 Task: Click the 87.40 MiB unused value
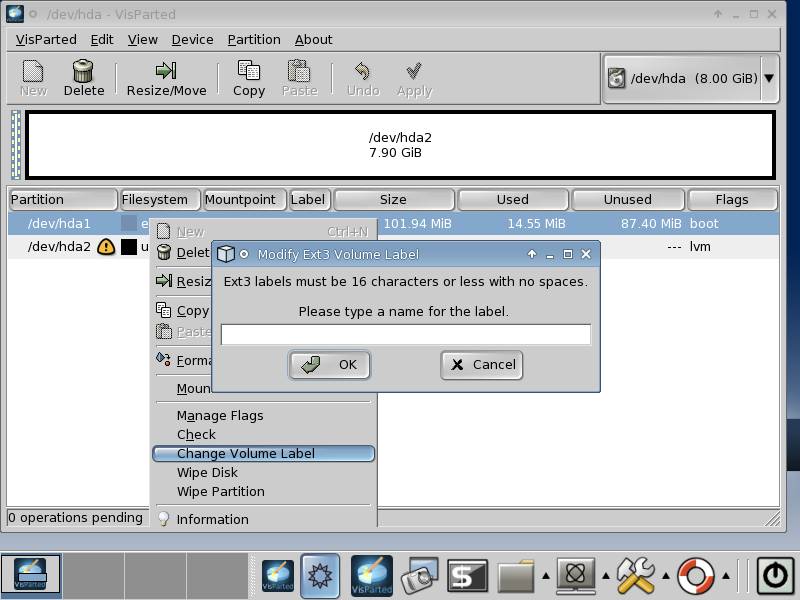(x=651, y=223)
